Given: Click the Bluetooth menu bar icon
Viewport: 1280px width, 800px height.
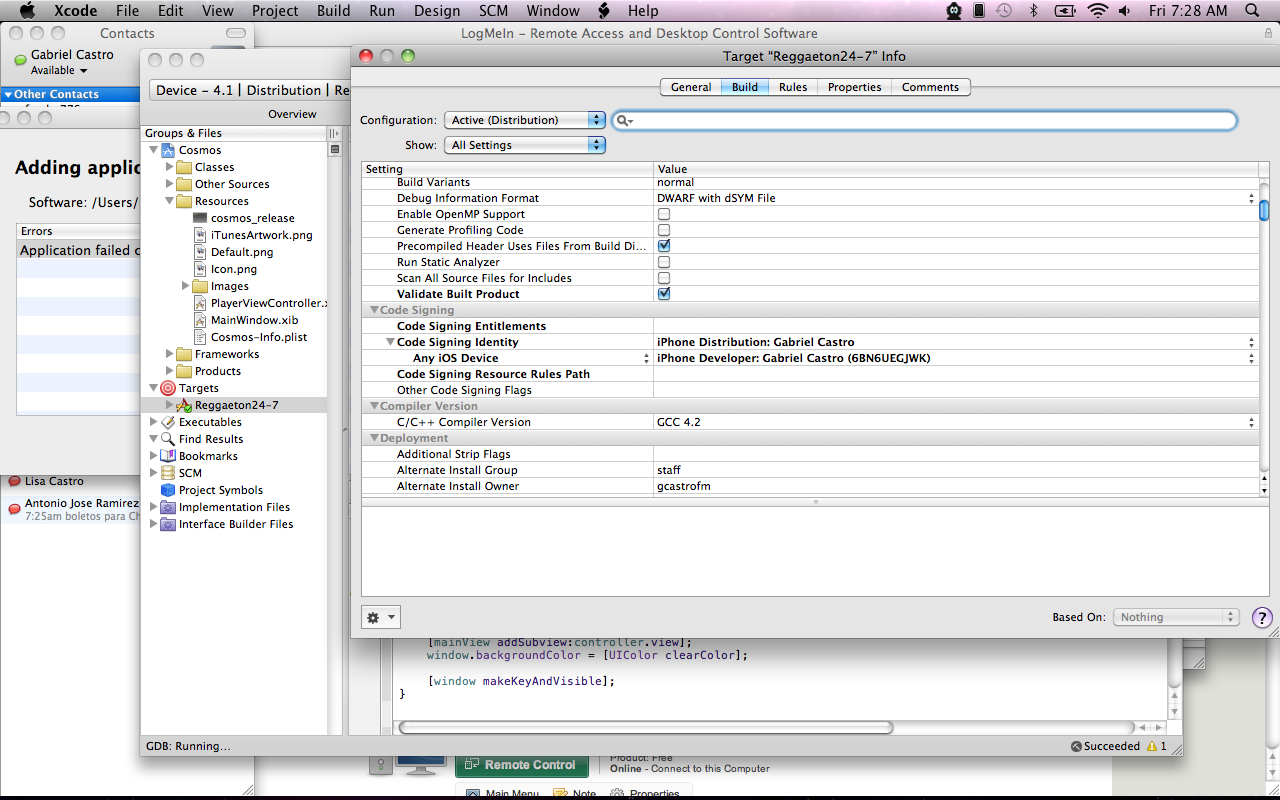Looking at the screenshot, I should click(x=1034, y=11).
